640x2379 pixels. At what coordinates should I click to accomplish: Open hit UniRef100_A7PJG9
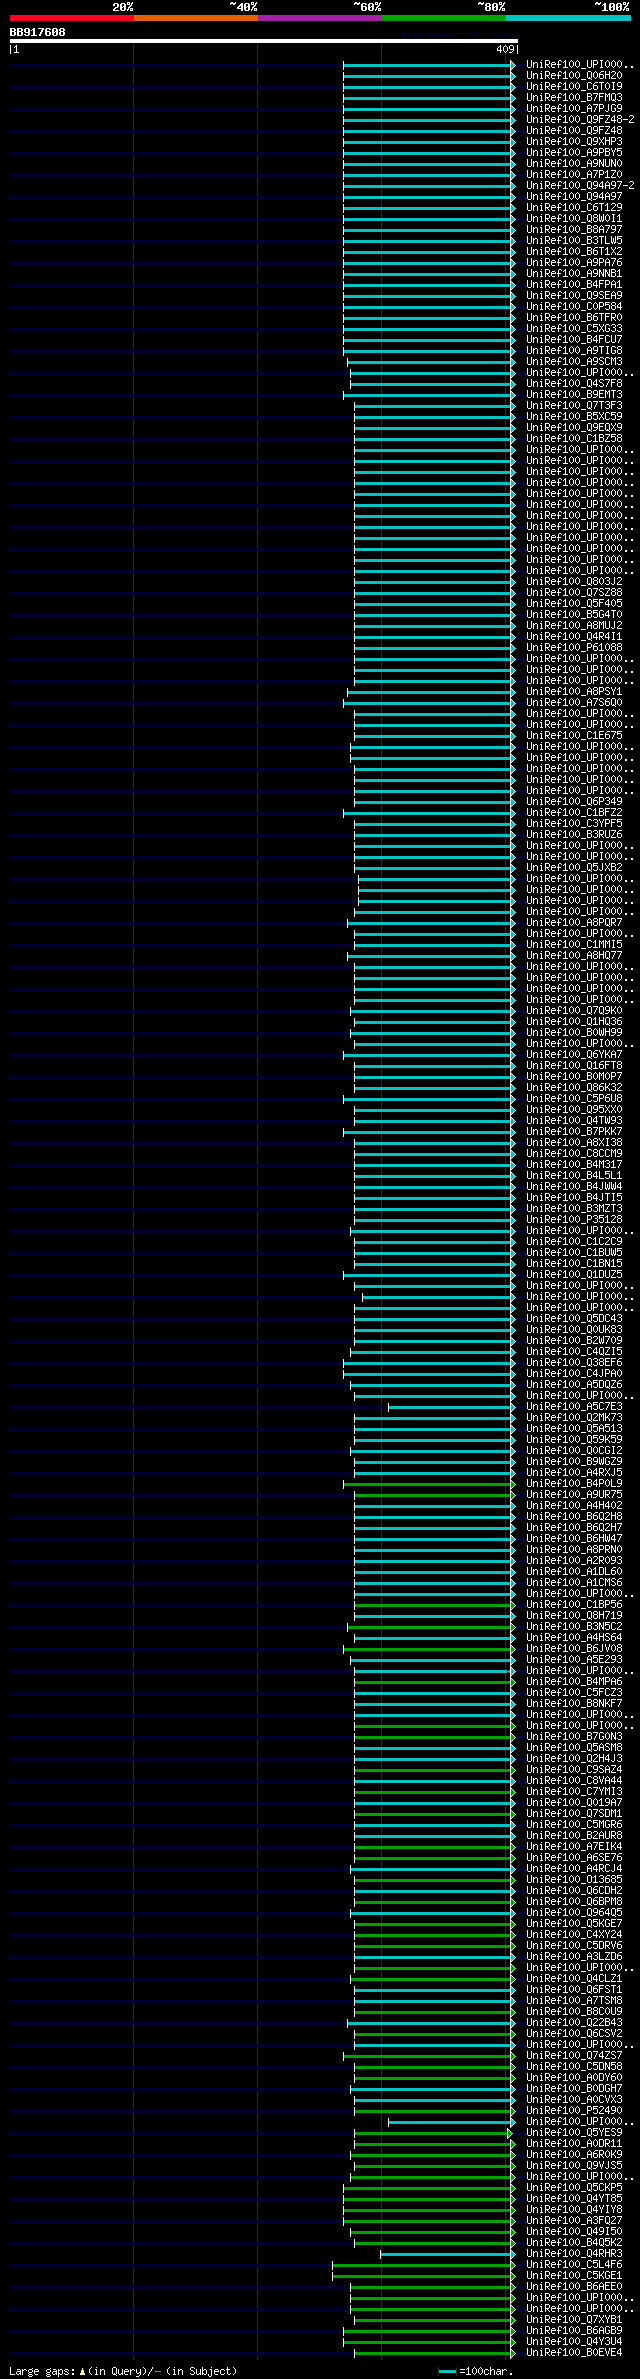pyautogui.click(x=574, y=108)
